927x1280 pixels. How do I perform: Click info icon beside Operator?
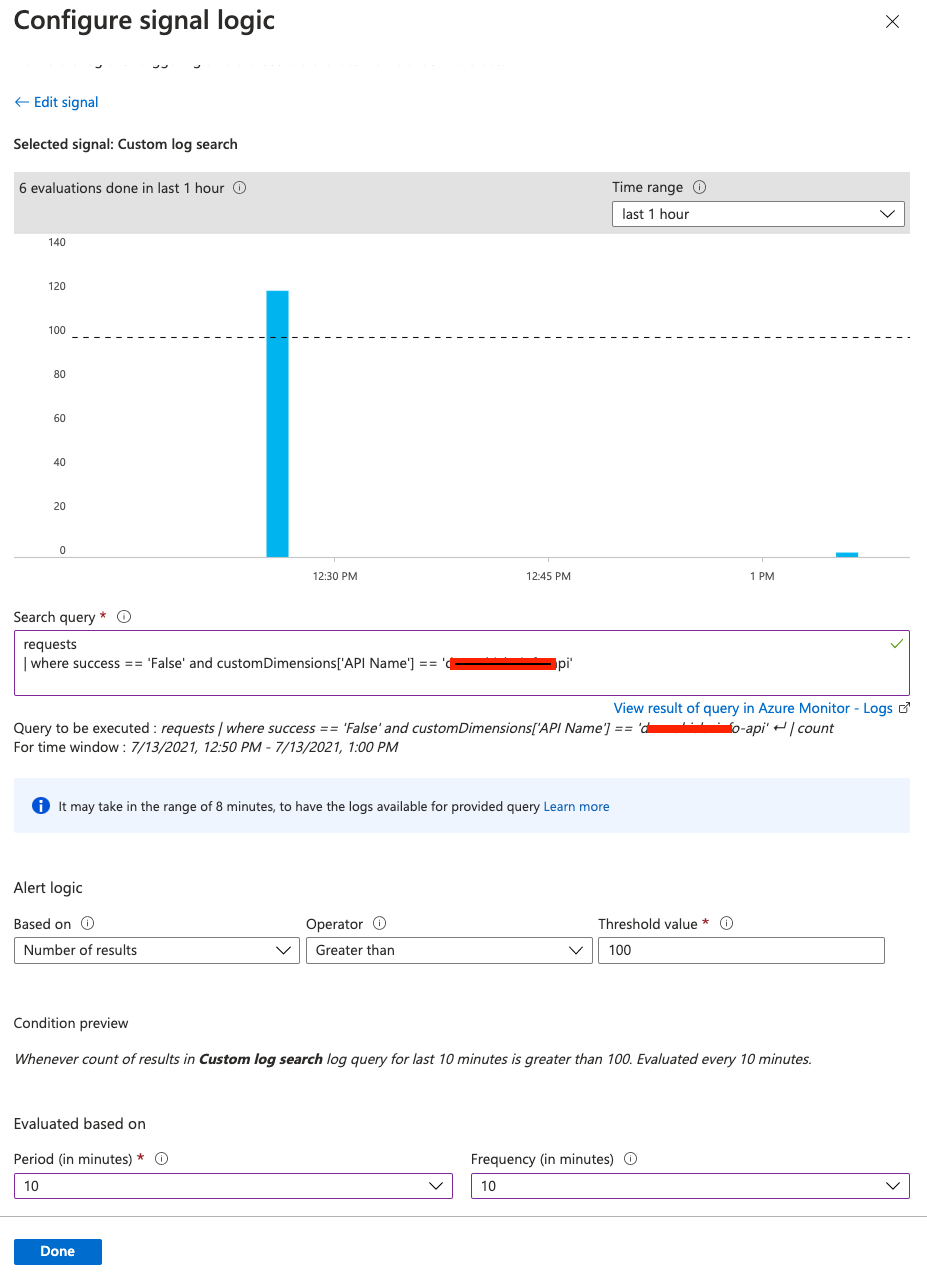[x=379, y=924]
